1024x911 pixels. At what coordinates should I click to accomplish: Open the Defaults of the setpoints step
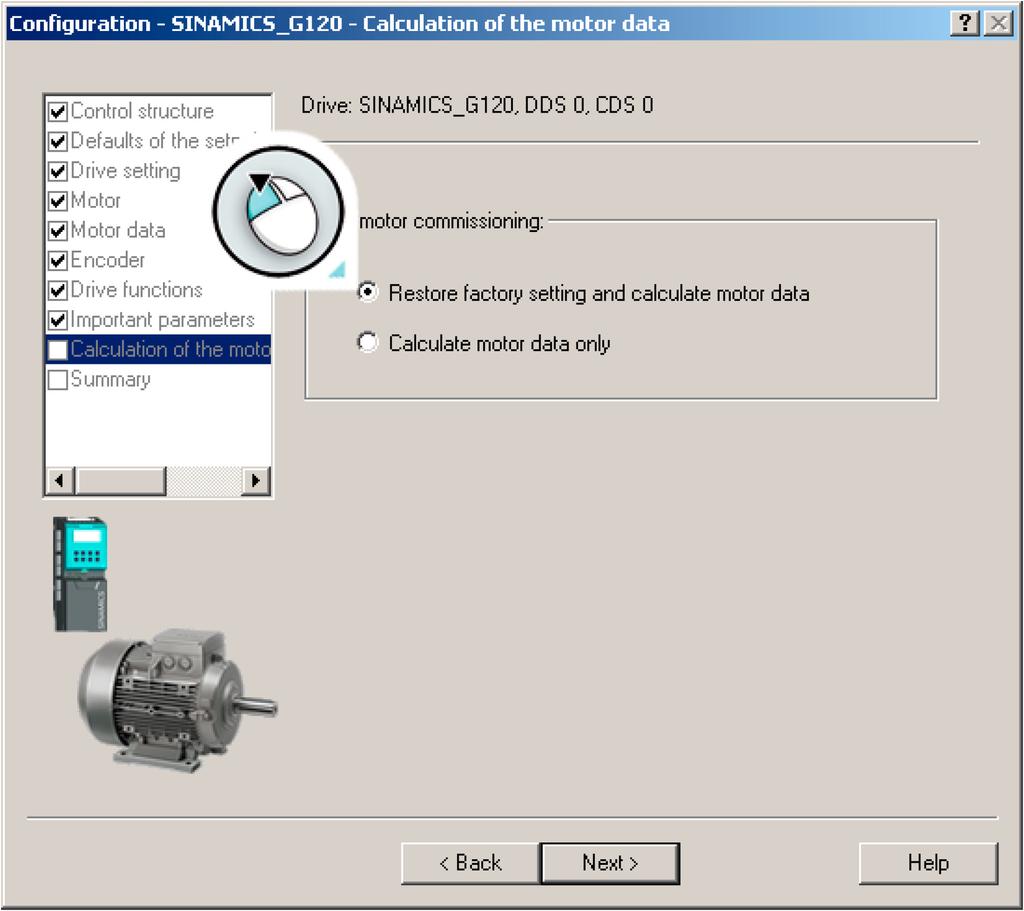[x=155, y=141]
